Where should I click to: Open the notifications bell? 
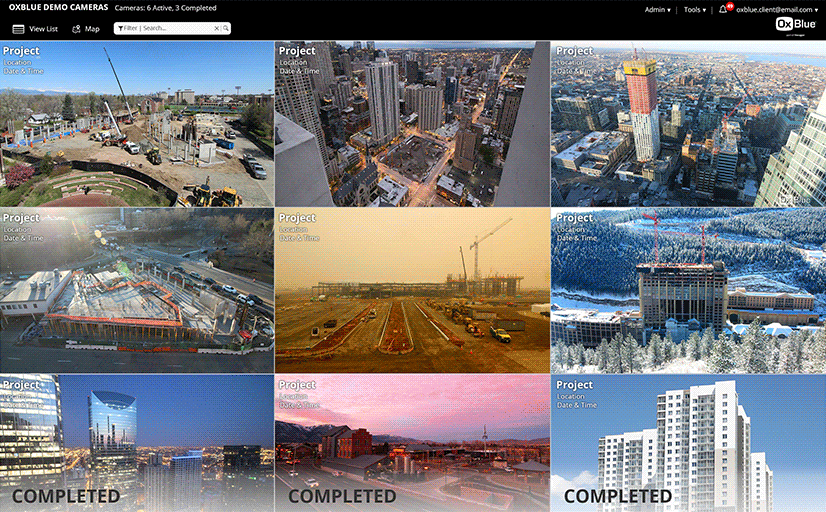pyautogui.click(x=723, y=10)
